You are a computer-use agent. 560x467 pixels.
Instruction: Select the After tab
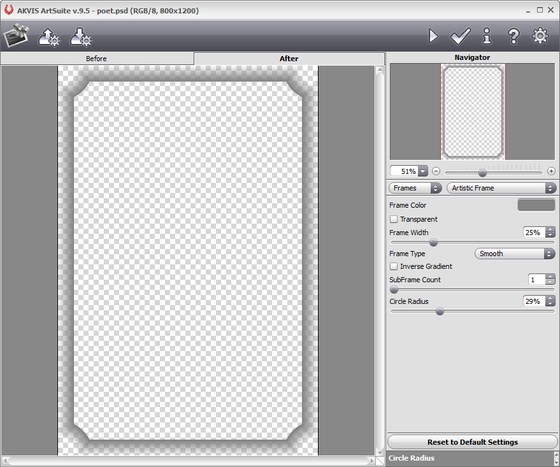[289, 59]
